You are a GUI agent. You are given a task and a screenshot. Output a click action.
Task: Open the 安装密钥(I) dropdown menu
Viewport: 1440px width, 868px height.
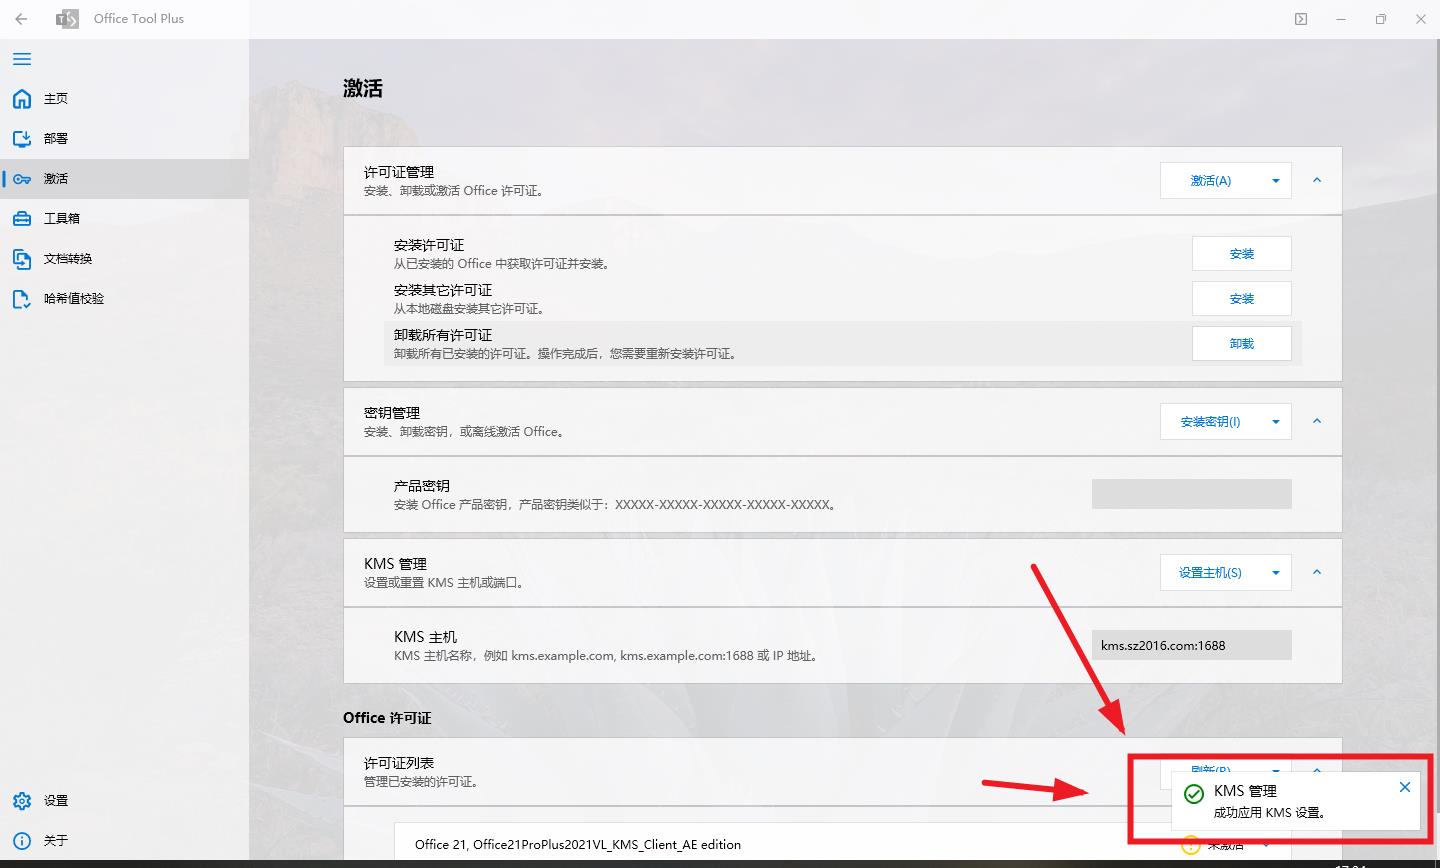click(x=1275, y=421)
